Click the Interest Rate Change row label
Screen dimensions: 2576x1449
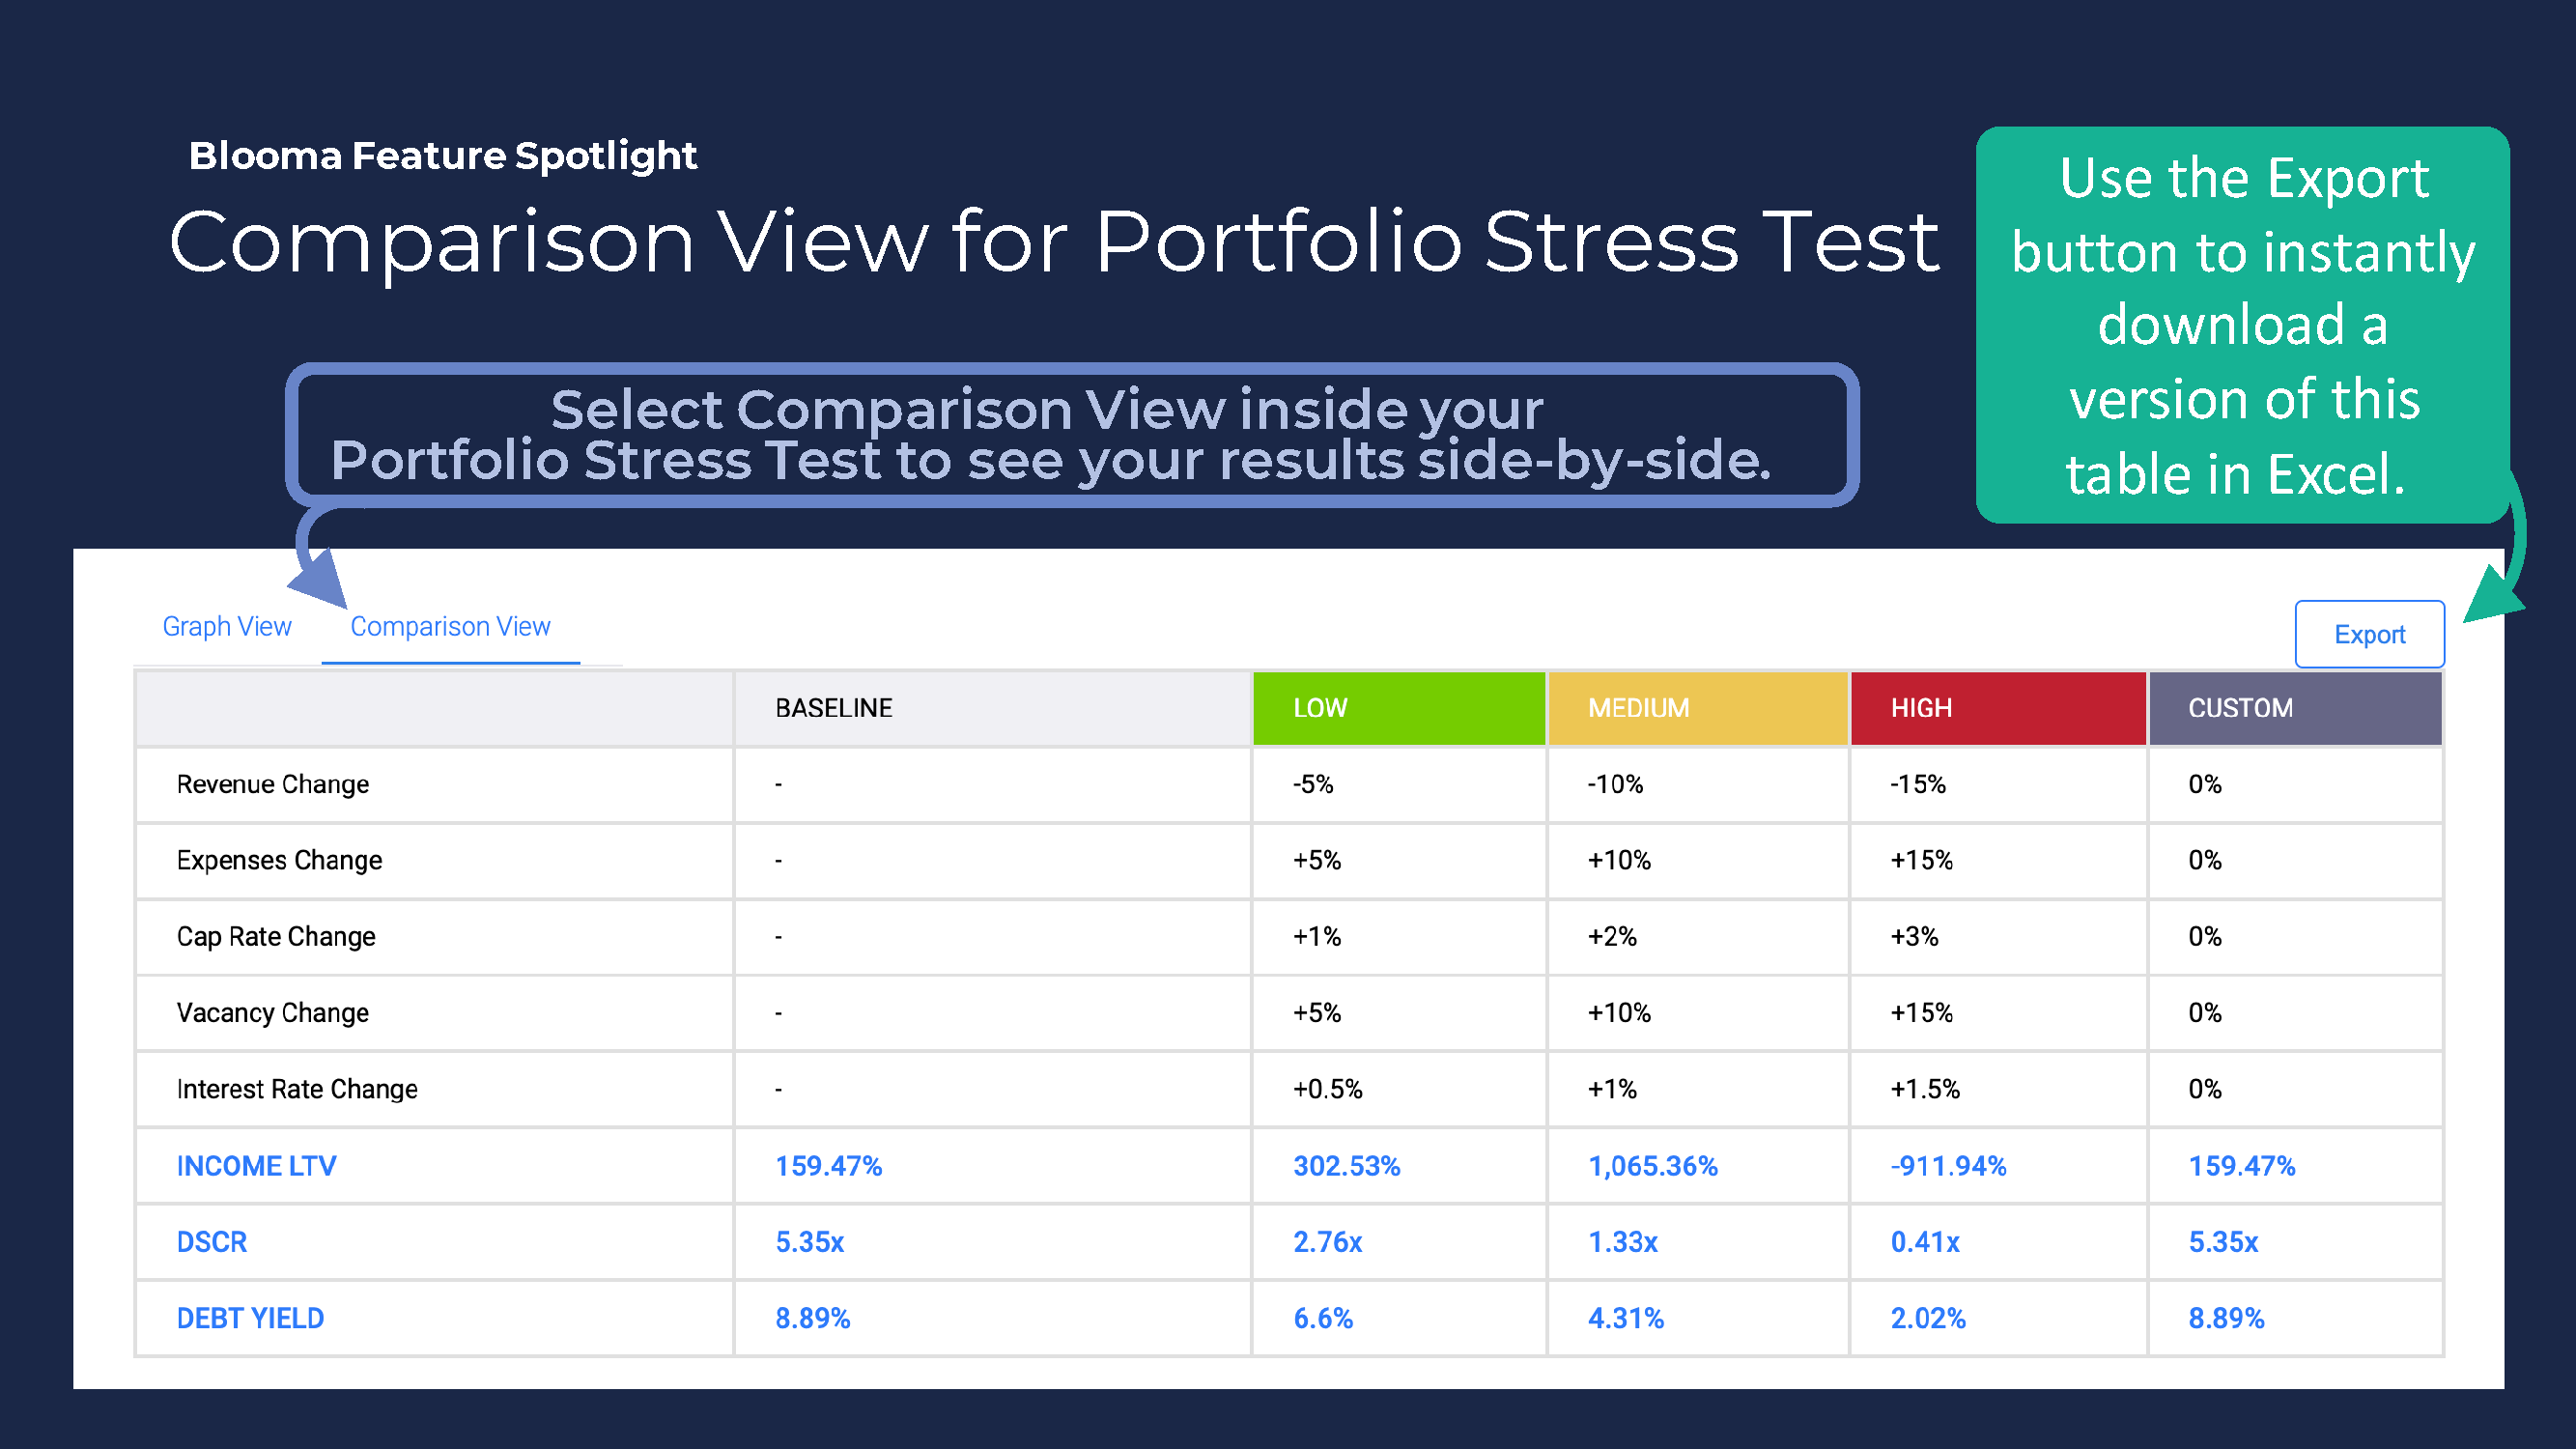point(296,1089)
